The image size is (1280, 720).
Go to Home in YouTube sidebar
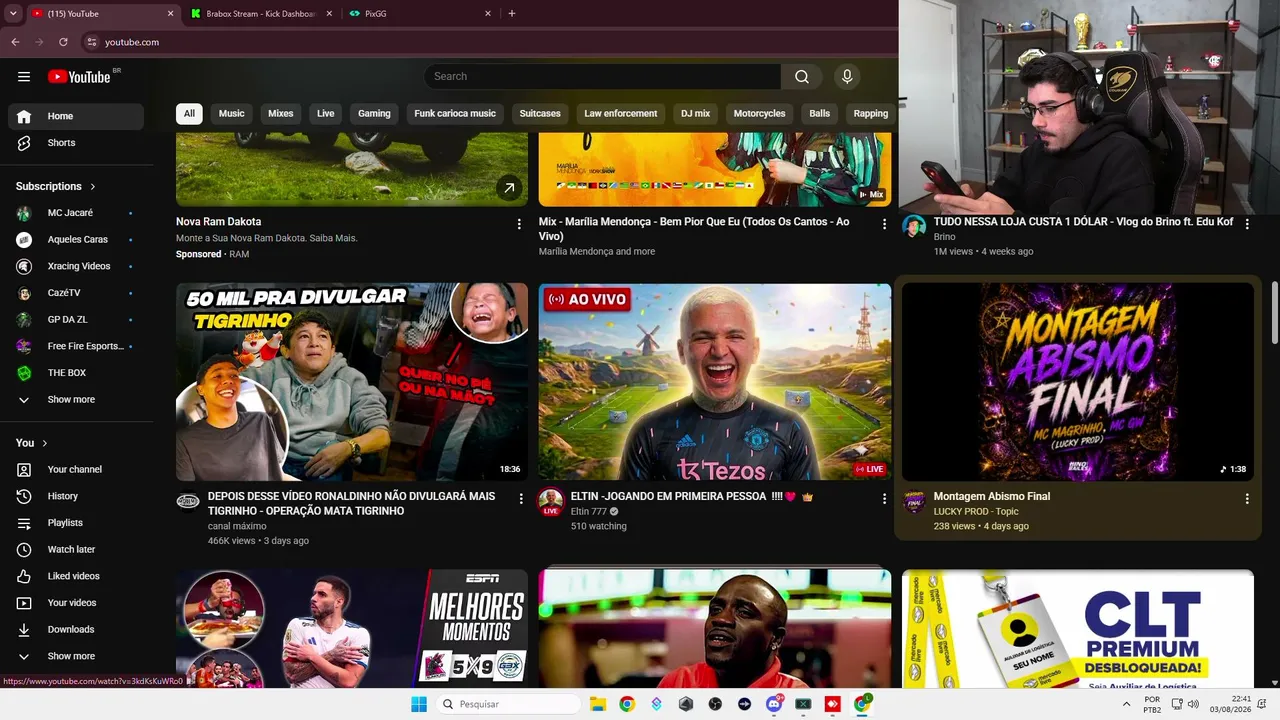point(76,117)
